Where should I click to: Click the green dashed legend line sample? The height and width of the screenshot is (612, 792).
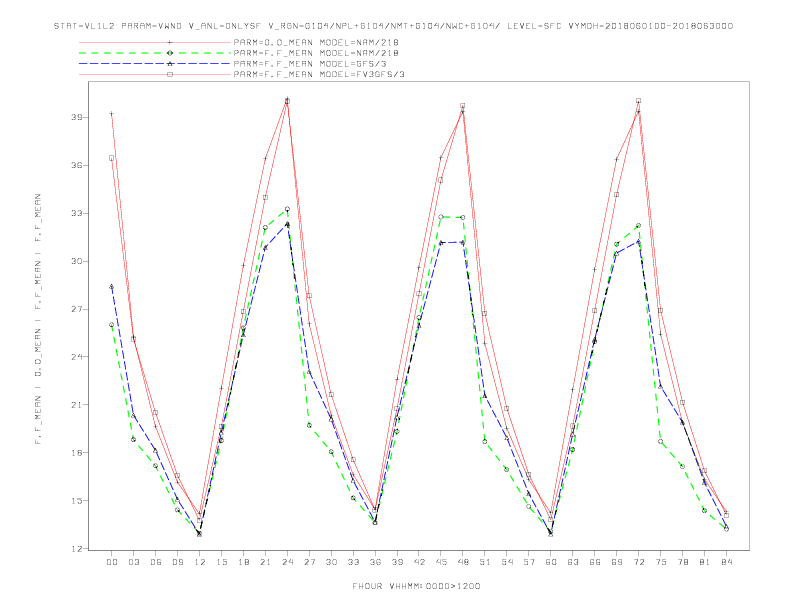point(155,53)
